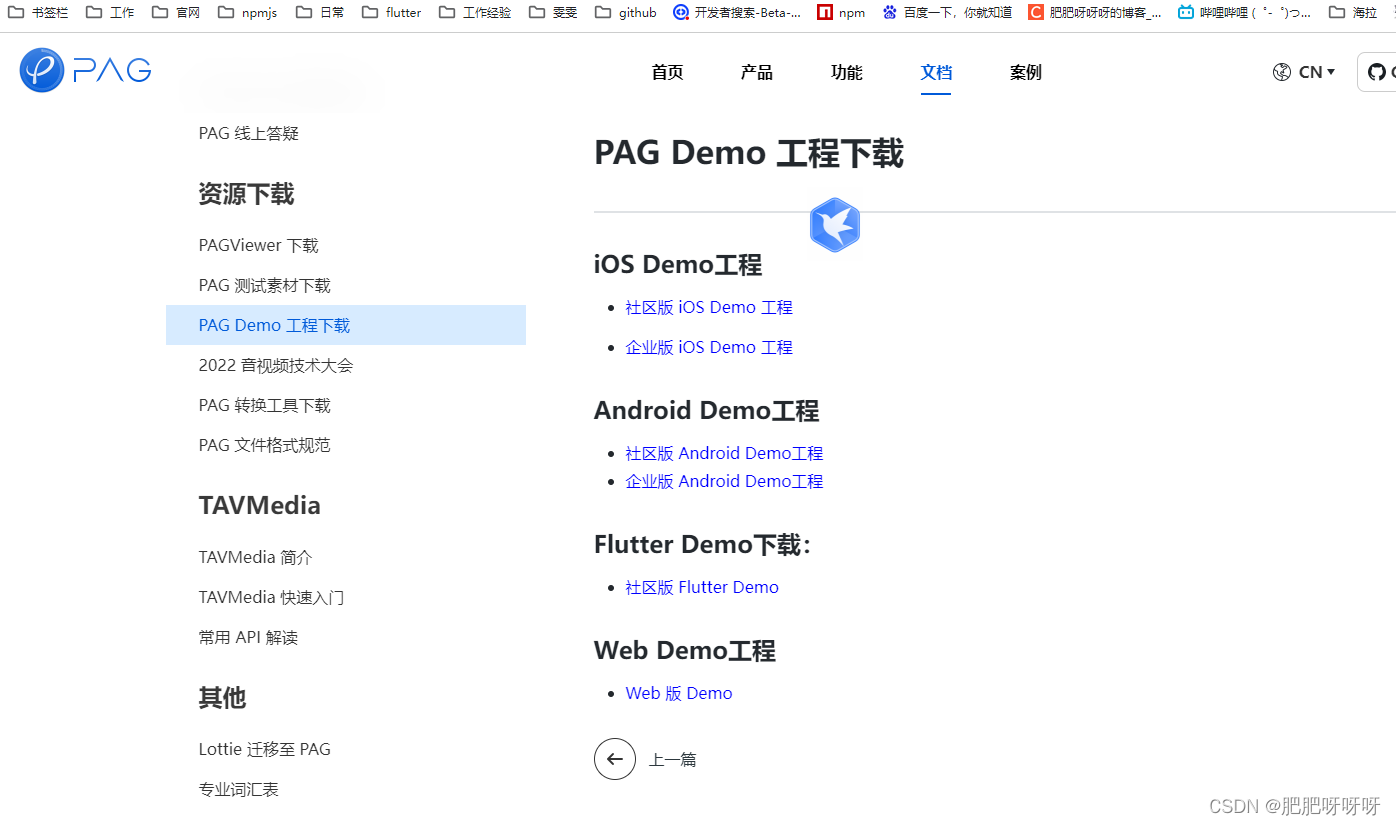The width and height of the screenshot is (1396, 825).
Task: Open the 工作 bookmark folder
Action: click(110, 13)
